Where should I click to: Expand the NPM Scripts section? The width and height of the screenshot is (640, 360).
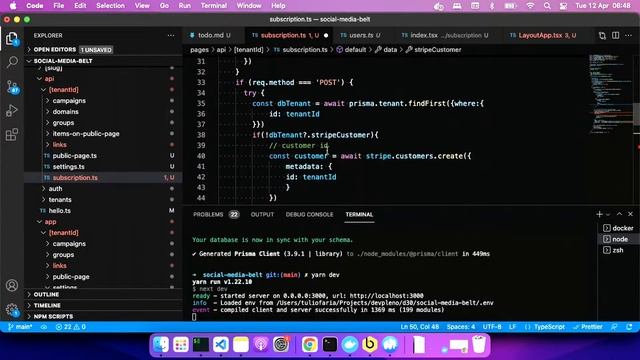pyautogui.click(x=53, y=316)
